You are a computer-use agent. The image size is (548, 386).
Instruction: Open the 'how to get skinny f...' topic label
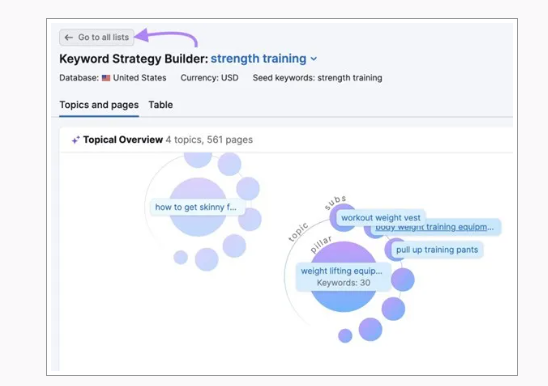point(196,207)
